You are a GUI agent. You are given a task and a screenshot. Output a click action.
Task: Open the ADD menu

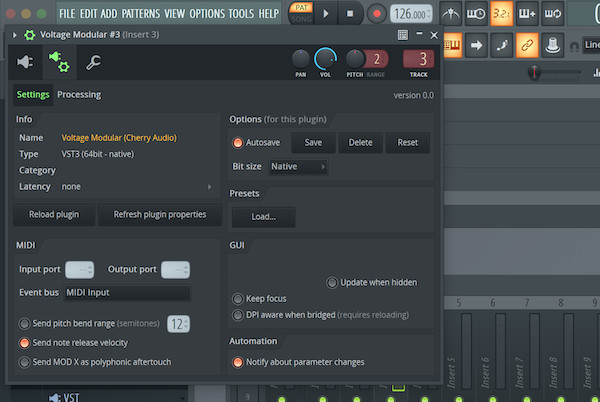(x=109, y=14)
